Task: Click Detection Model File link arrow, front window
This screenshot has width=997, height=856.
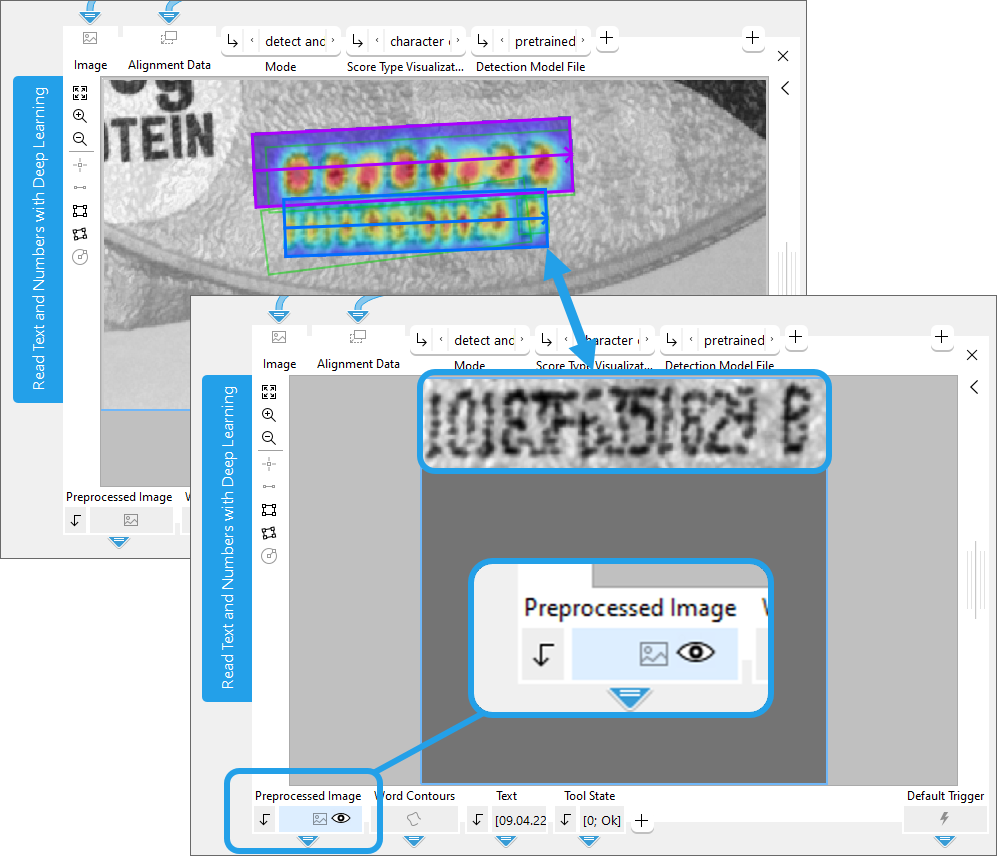Action: (671, 340)
